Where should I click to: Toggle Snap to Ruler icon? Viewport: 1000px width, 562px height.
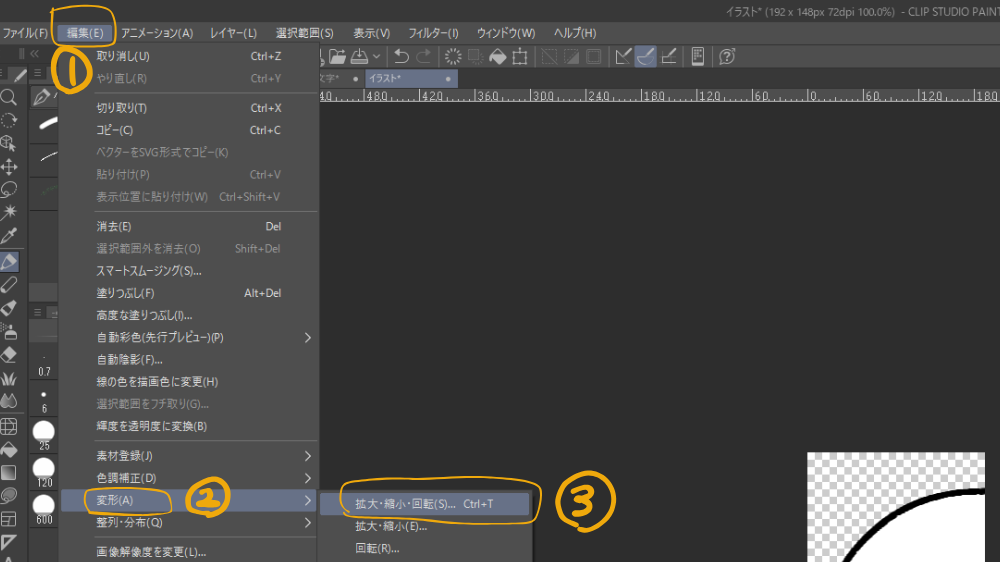click(623, 57)
